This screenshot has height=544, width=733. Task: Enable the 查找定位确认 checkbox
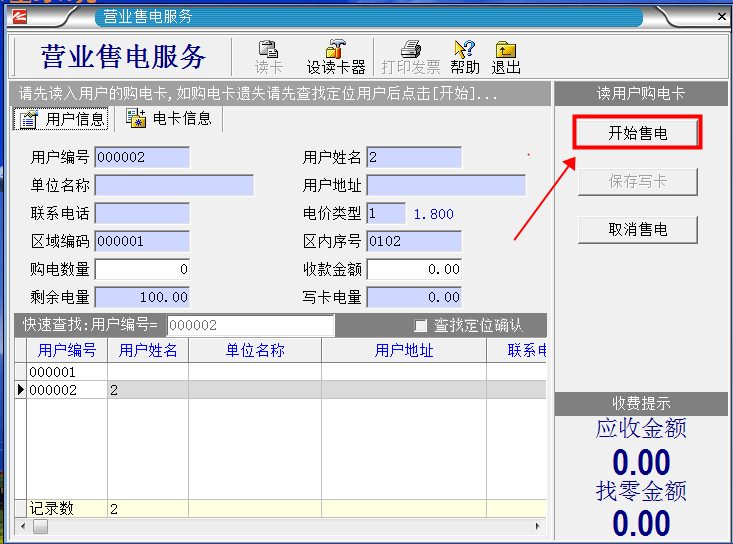(421, 326)
